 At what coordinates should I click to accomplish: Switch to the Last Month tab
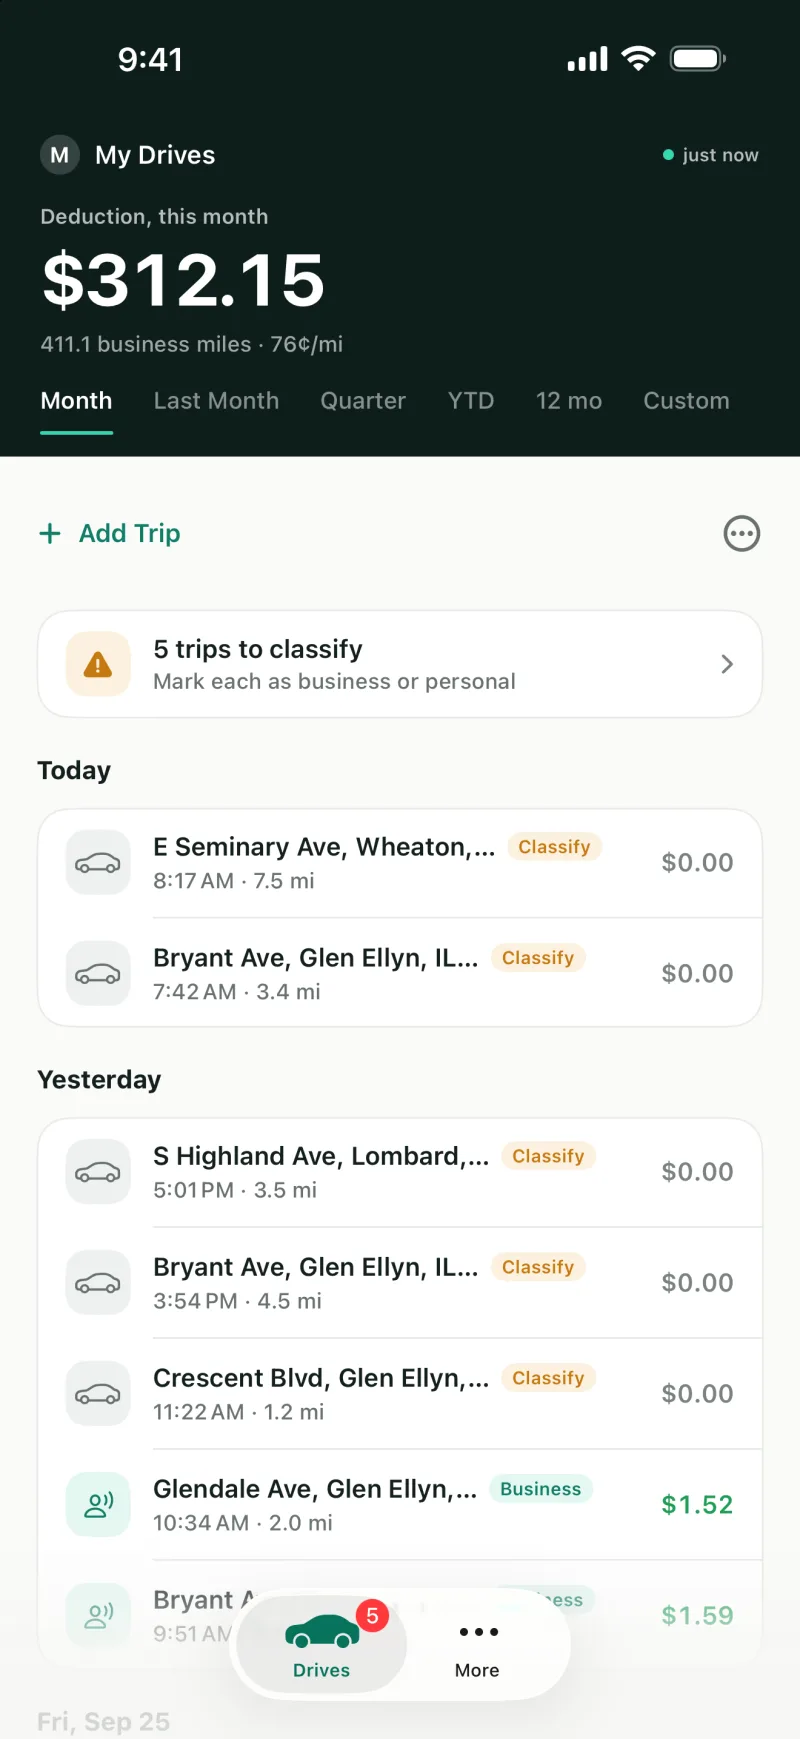tap(216, 401)
